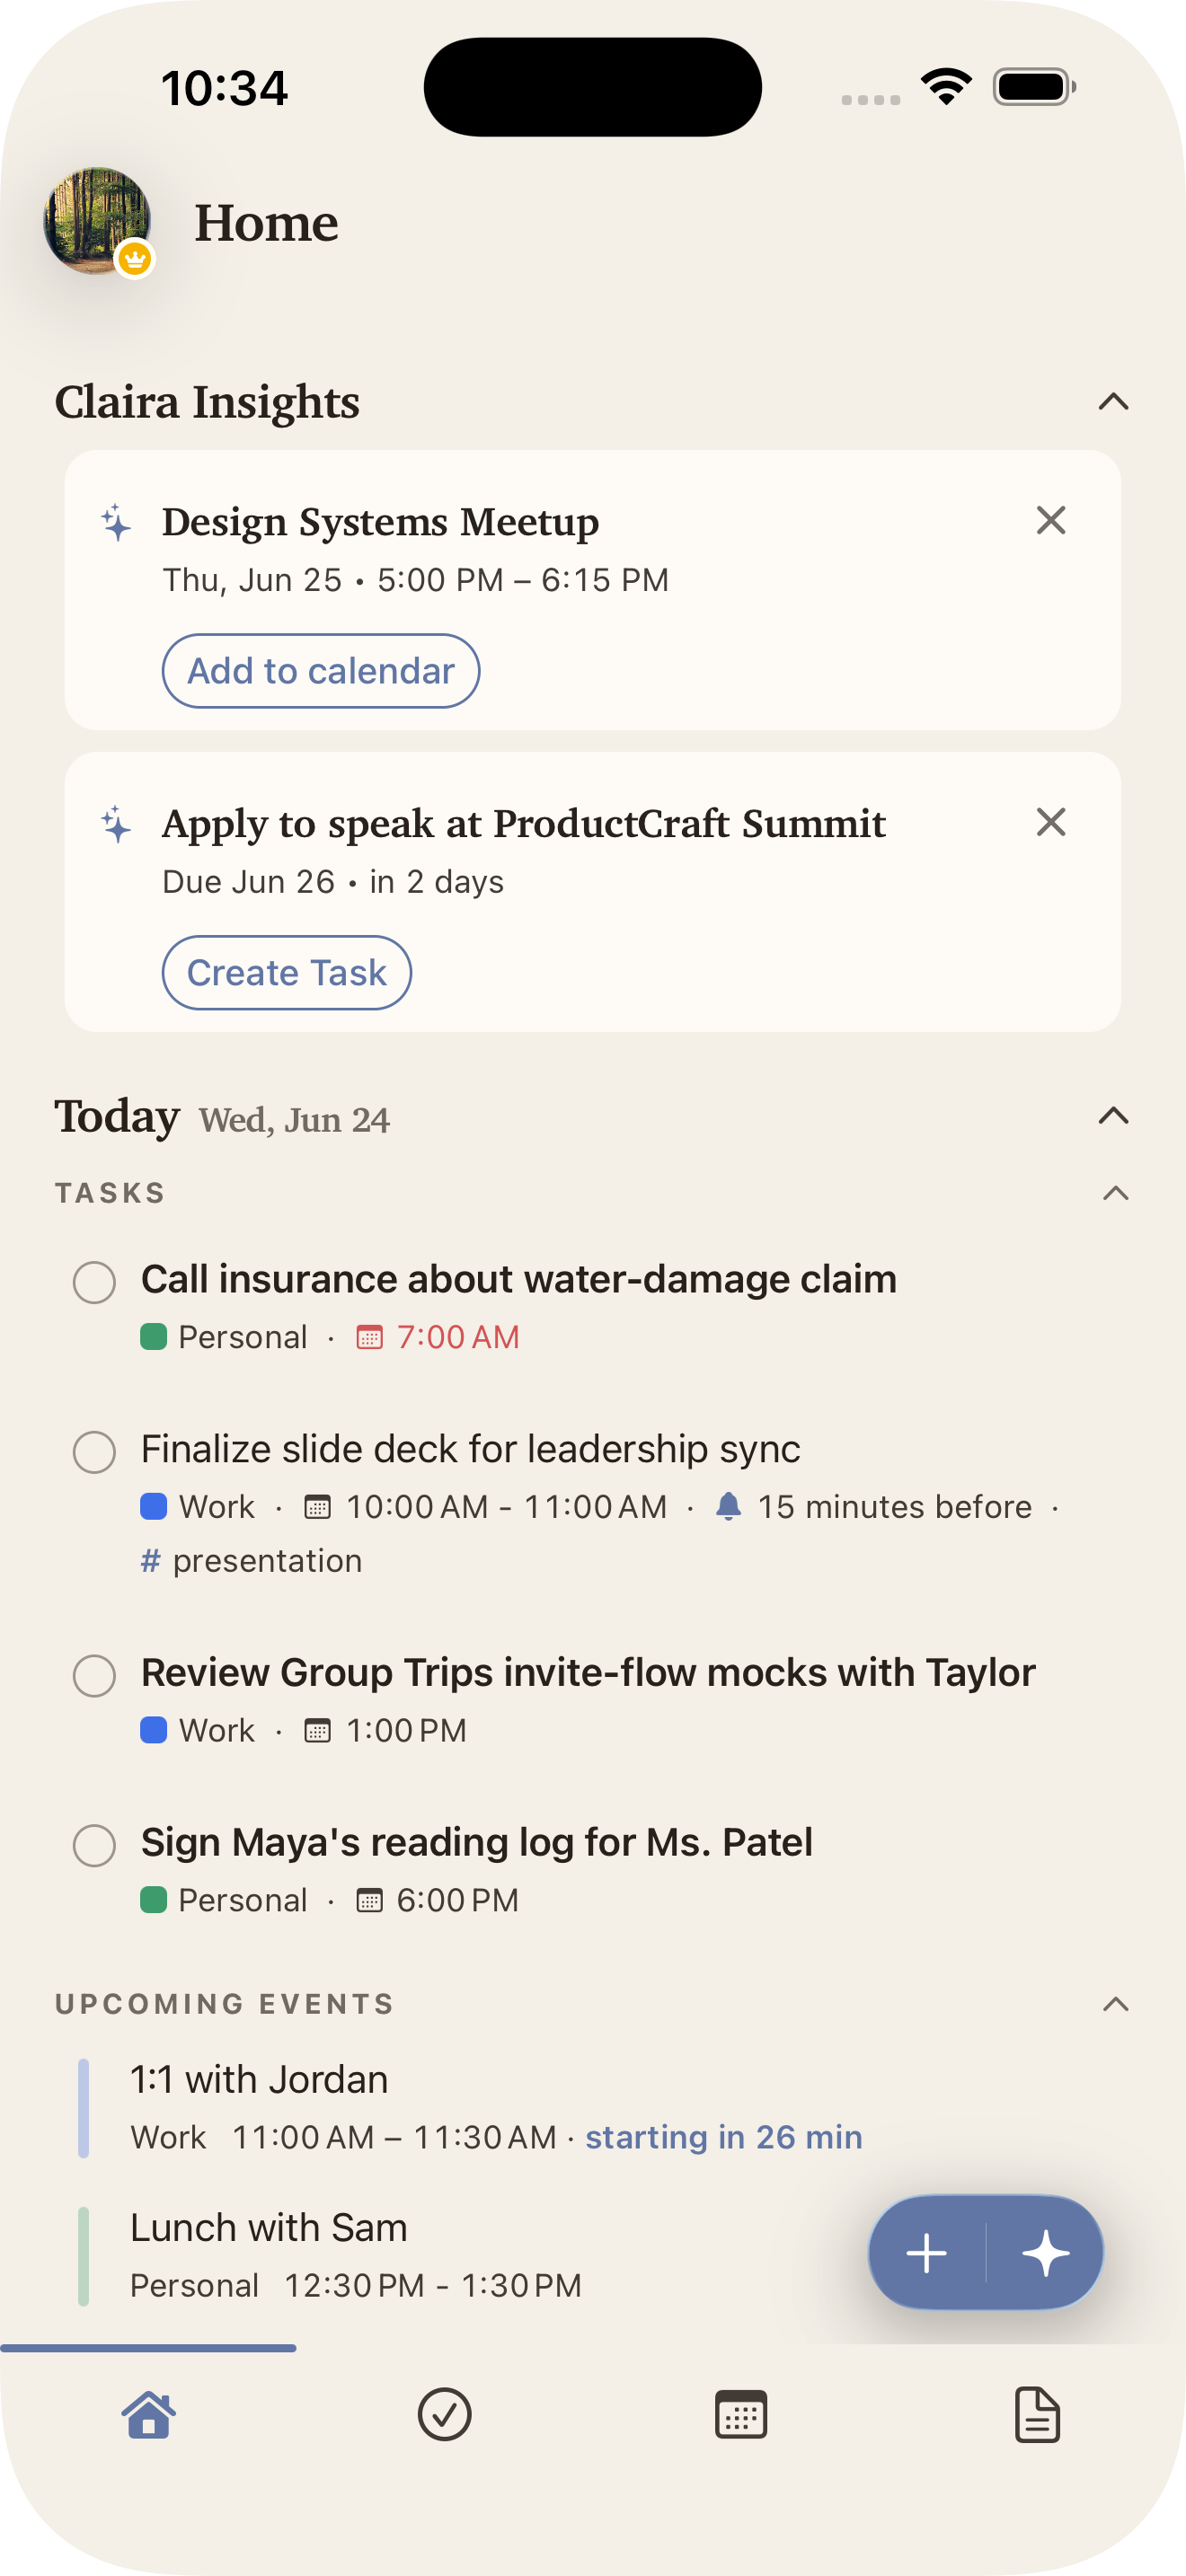Viewport: 1186px width, 2576px height.
Task: Check off Finalize slide deck task
Action: (94, 1452)
